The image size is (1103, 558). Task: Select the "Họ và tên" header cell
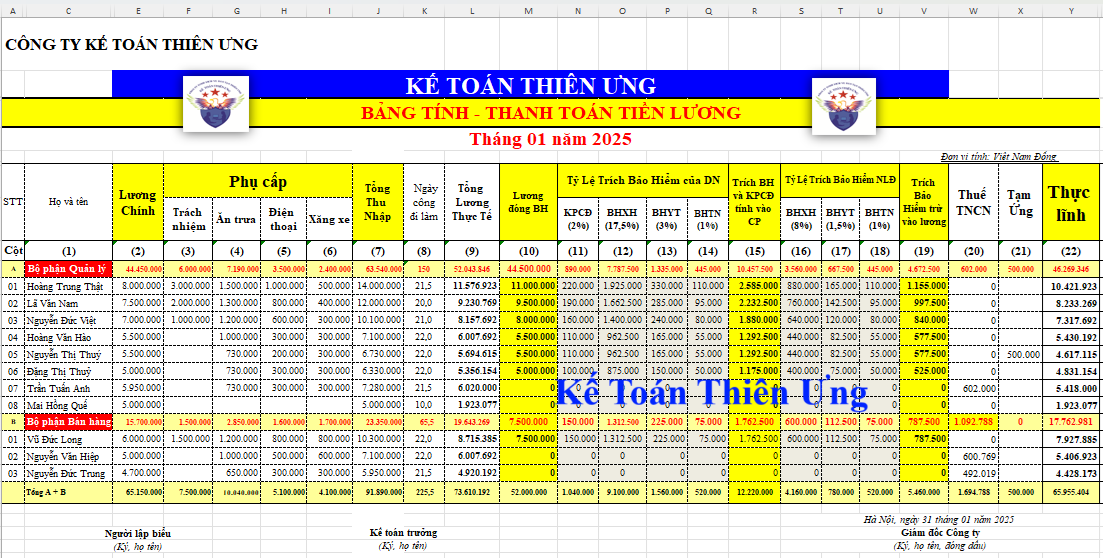point(68,202)
